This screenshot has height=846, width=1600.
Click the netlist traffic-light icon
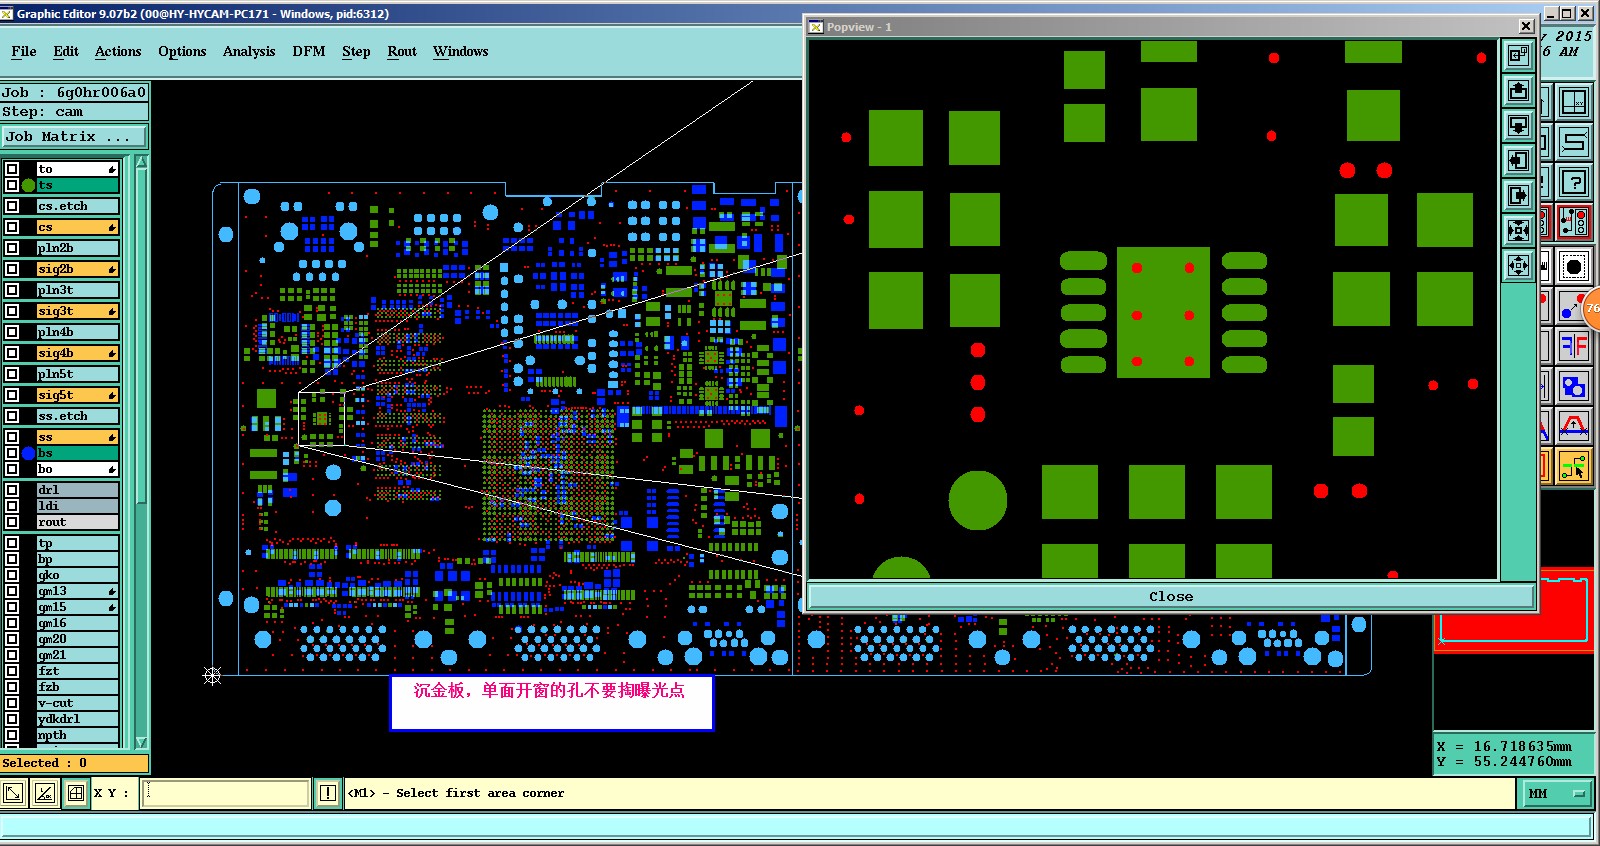point(1574,222)
